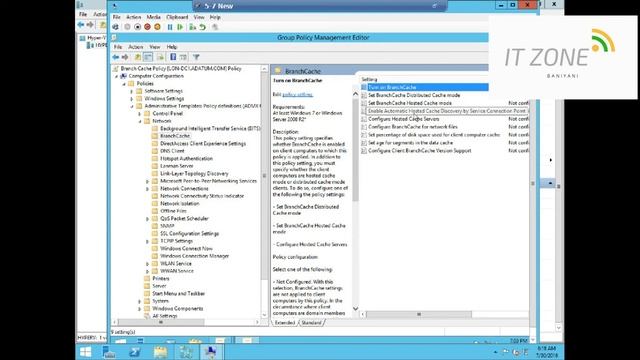Open View menu in Group Policy Editor
This screenshot has width=640, height=360.
[x=155, y=47]
